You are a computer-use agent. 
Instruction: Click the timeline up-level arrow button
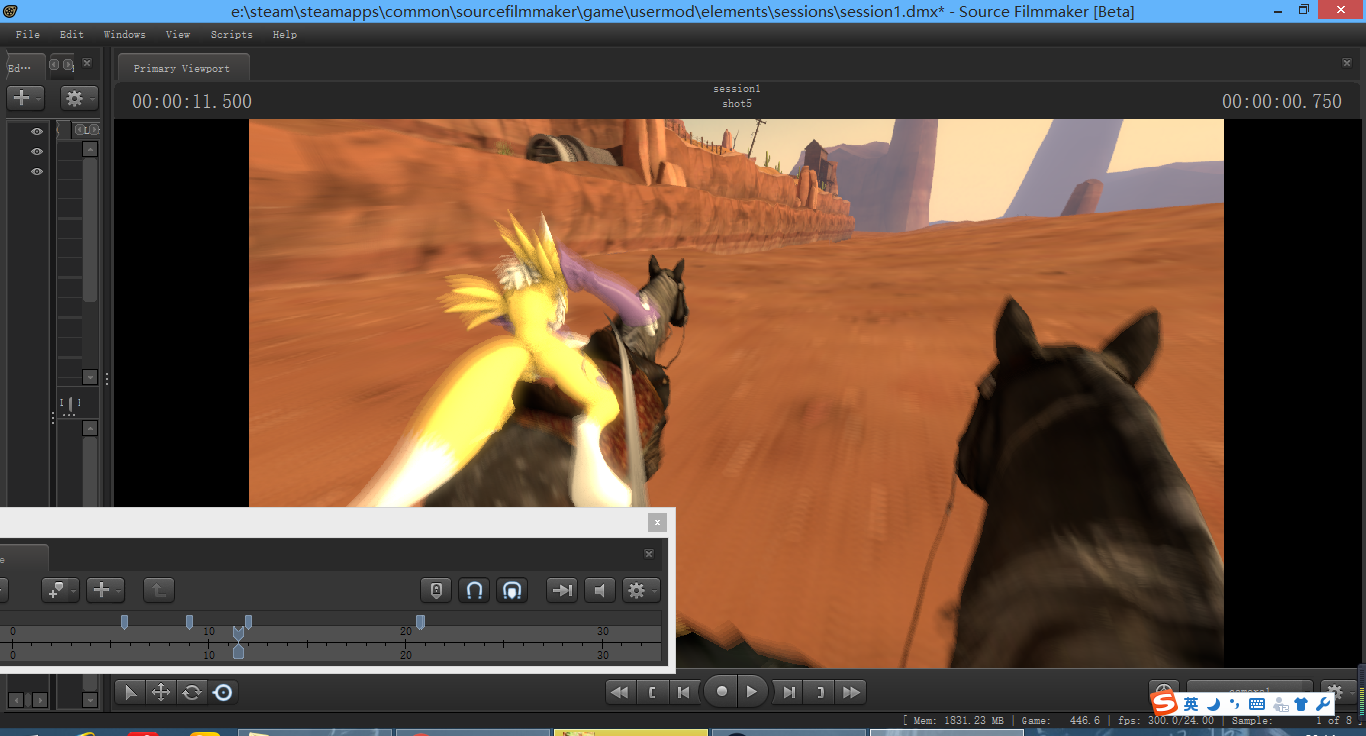click(x=158, y=590)
